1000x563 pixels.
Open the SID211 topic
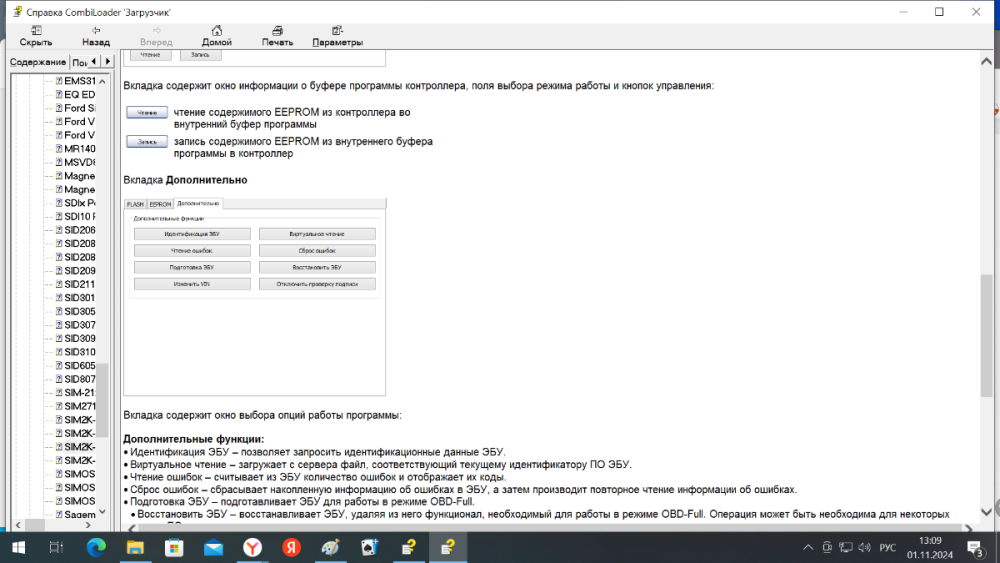click(80, 284)
